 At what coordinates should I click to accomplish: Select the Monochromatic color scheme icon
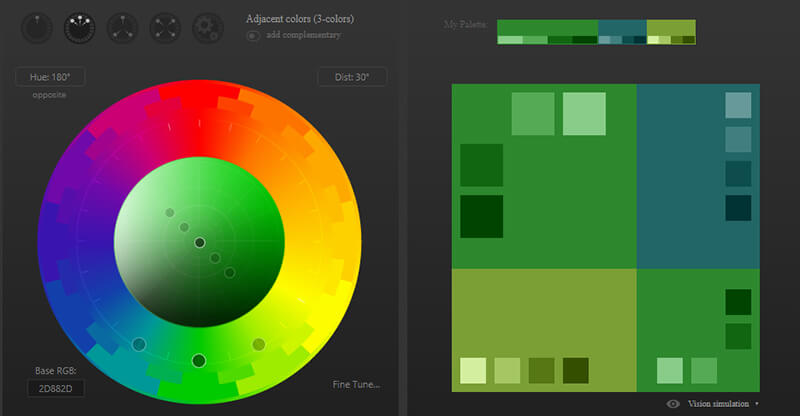pyautogui.click(x=36, y=27)
